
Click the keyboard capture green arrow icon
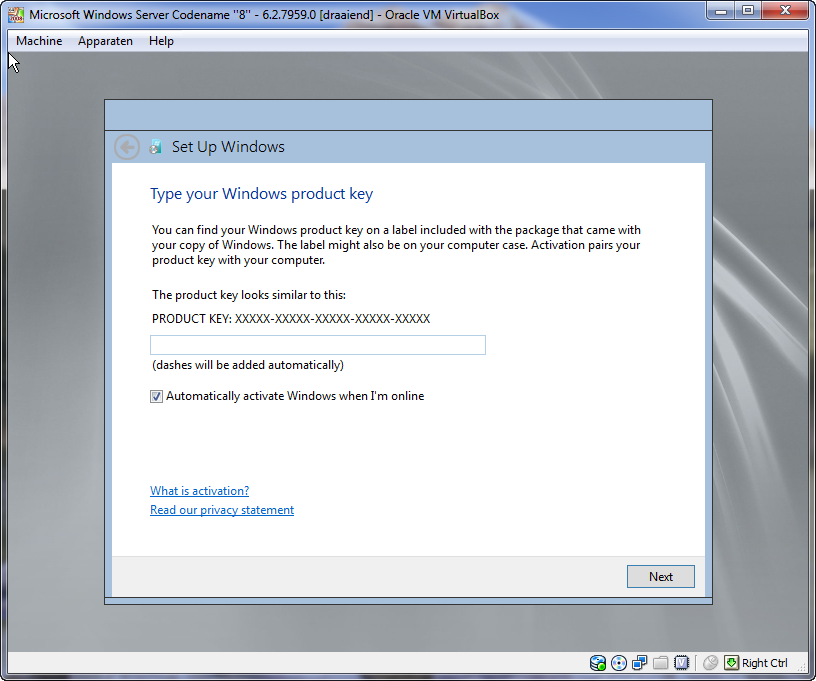point(731,663)
